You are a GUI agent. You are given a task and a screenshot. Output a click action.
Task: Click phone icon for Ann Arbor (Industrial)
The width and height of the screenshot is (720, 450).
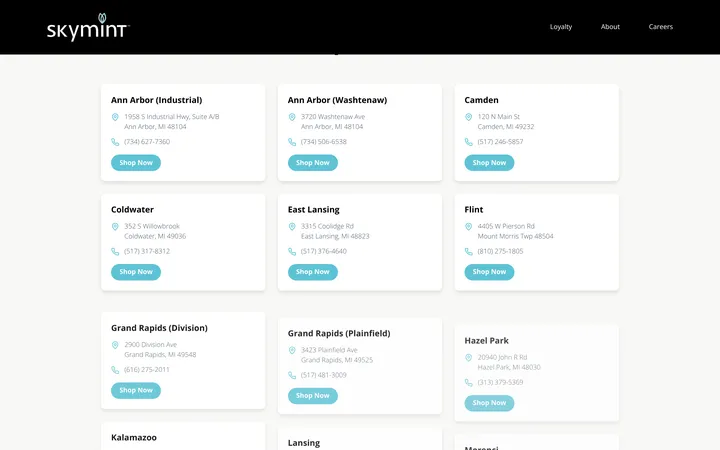point(115,142)
